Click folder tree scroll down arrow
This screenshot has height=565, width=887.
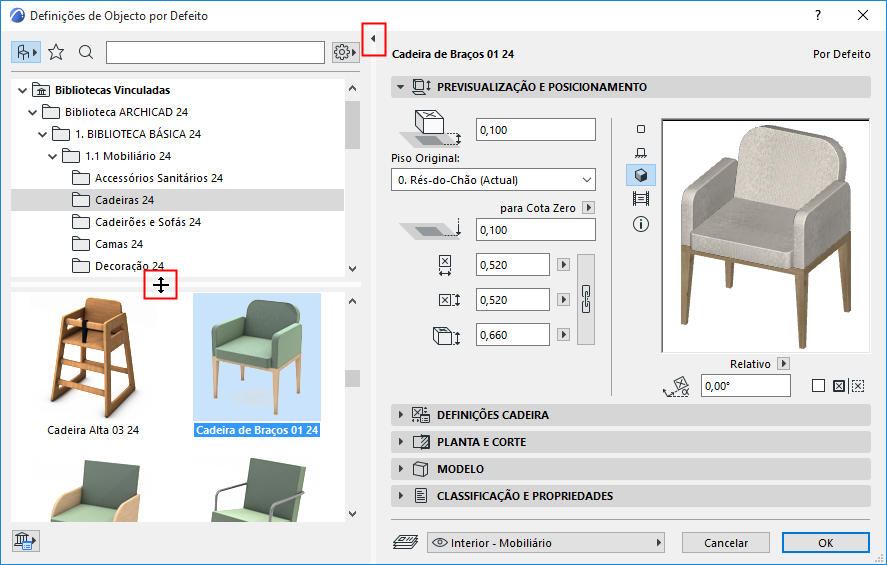pyautogui.click(x=352, y=269)
